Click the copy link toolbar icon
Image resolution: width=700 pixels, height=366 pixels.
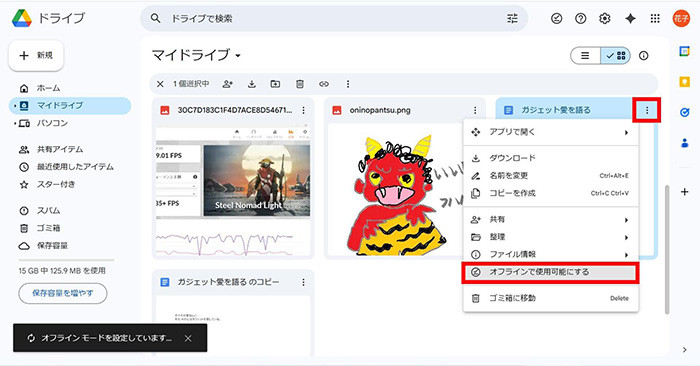click(324, 84)
